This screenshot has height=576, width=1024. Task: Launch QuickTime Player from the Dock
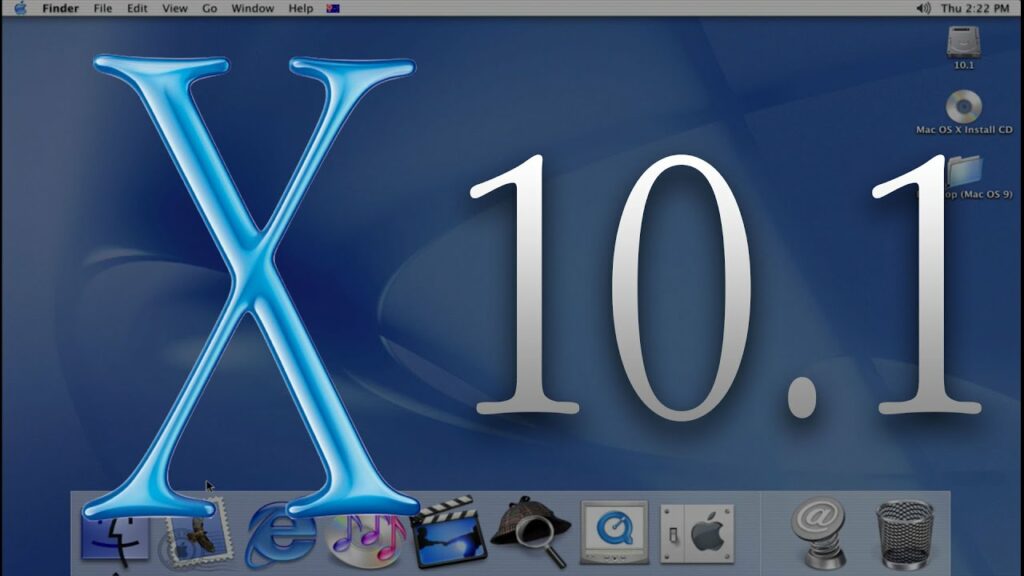(615, 532)
